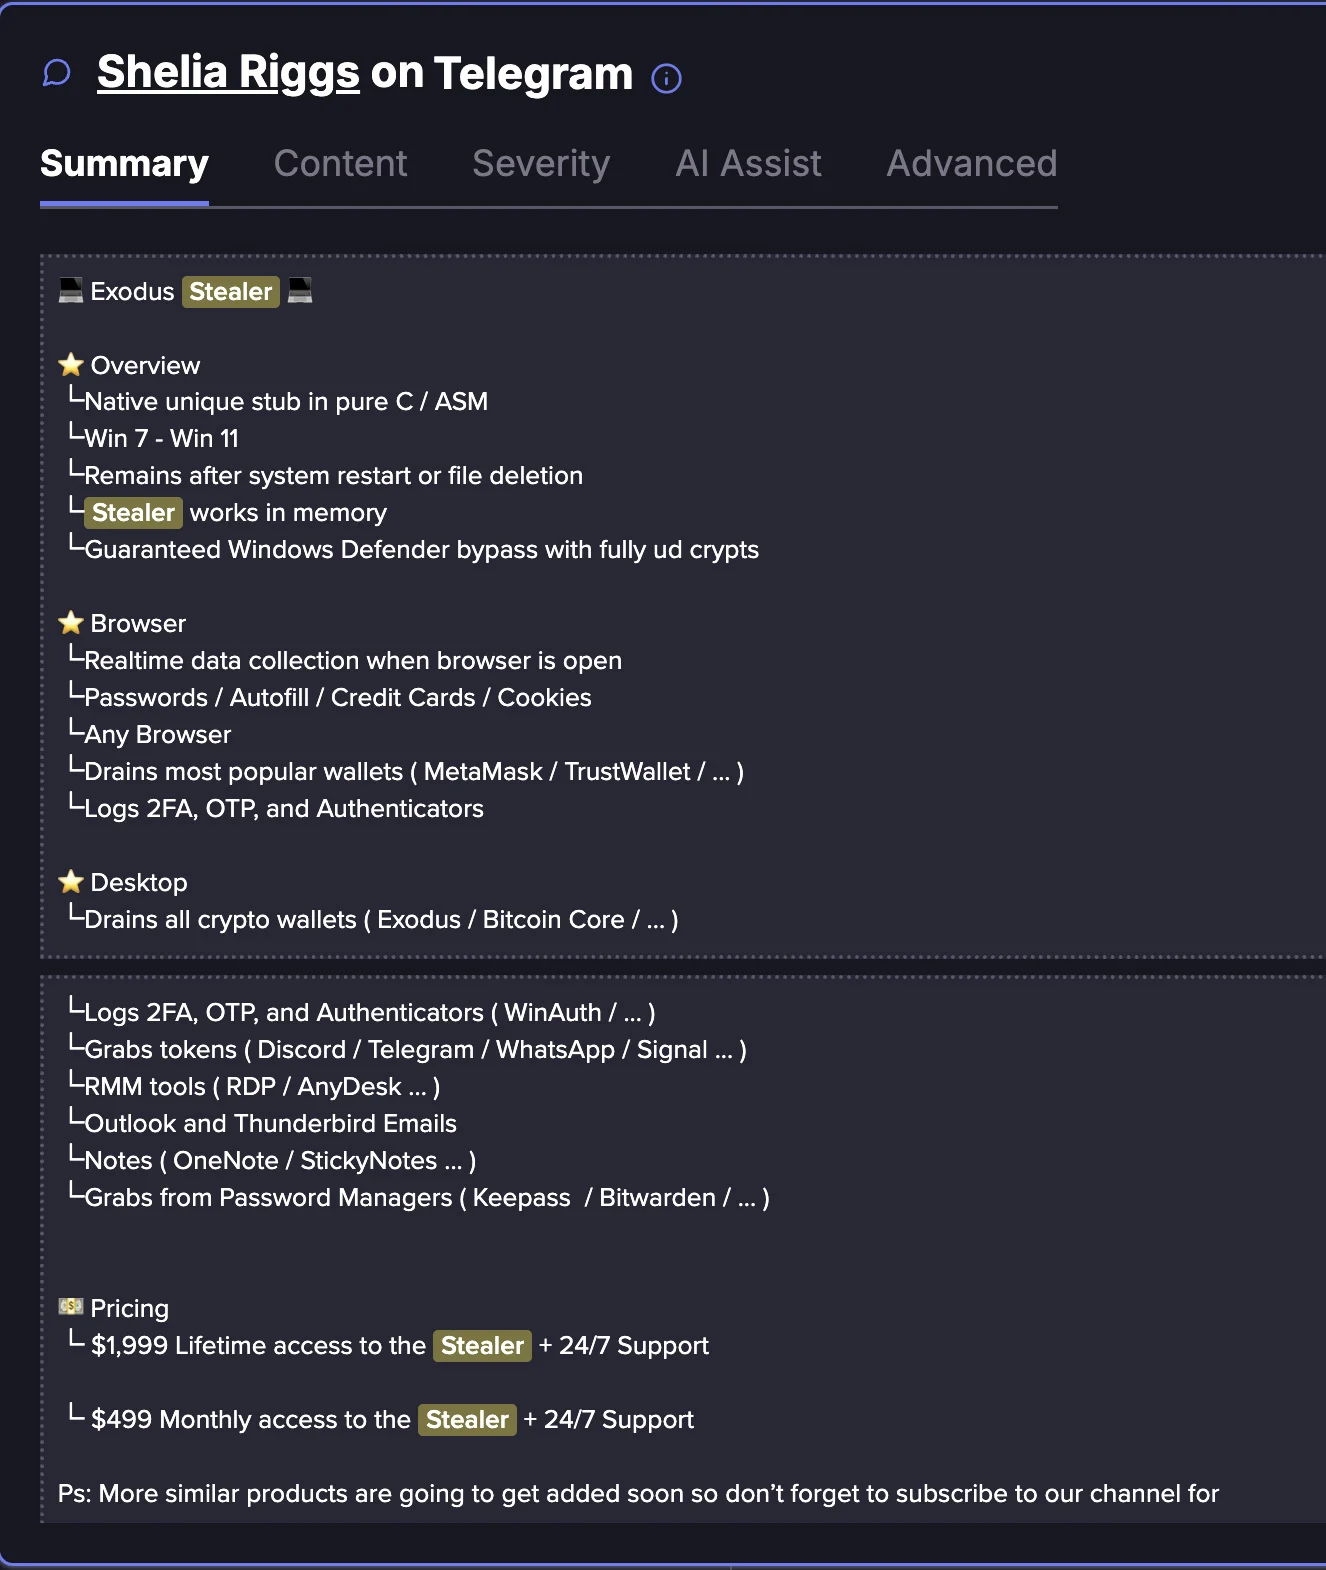This screenshot has width=1326, height=1570.
Task: Select the Summary tab
Action: 124,164
